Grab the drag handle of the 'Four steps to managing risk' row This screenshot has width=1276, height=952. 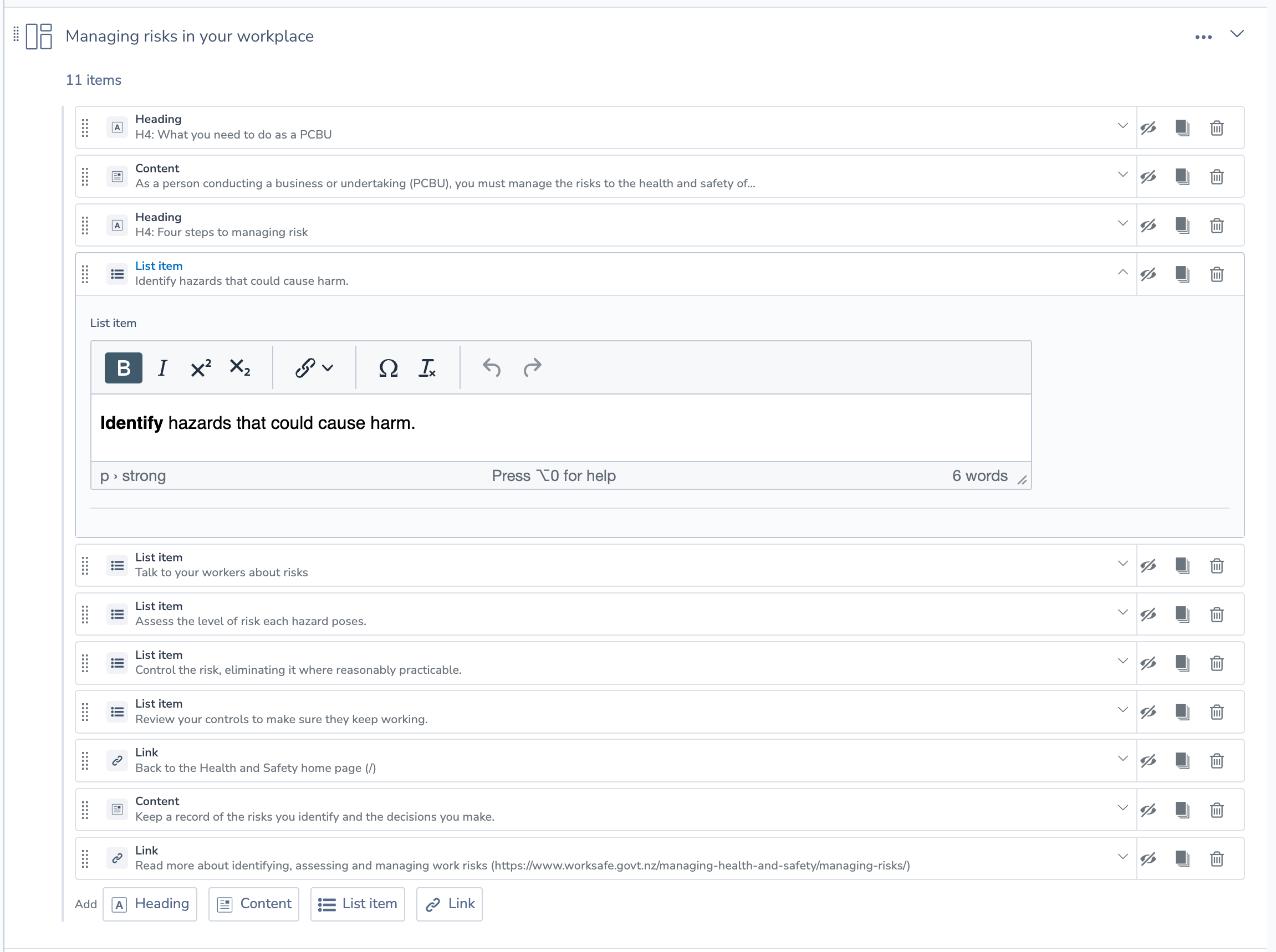85,226
